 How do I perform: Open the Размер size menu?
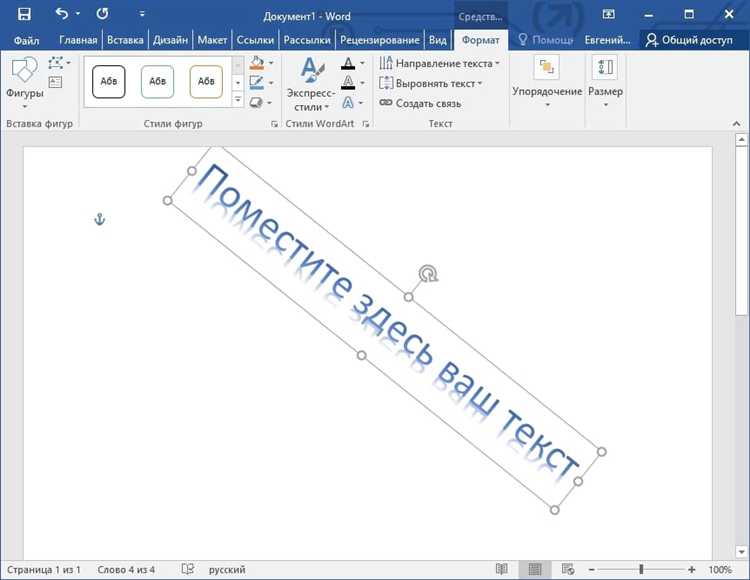click(x=605, y=82)
